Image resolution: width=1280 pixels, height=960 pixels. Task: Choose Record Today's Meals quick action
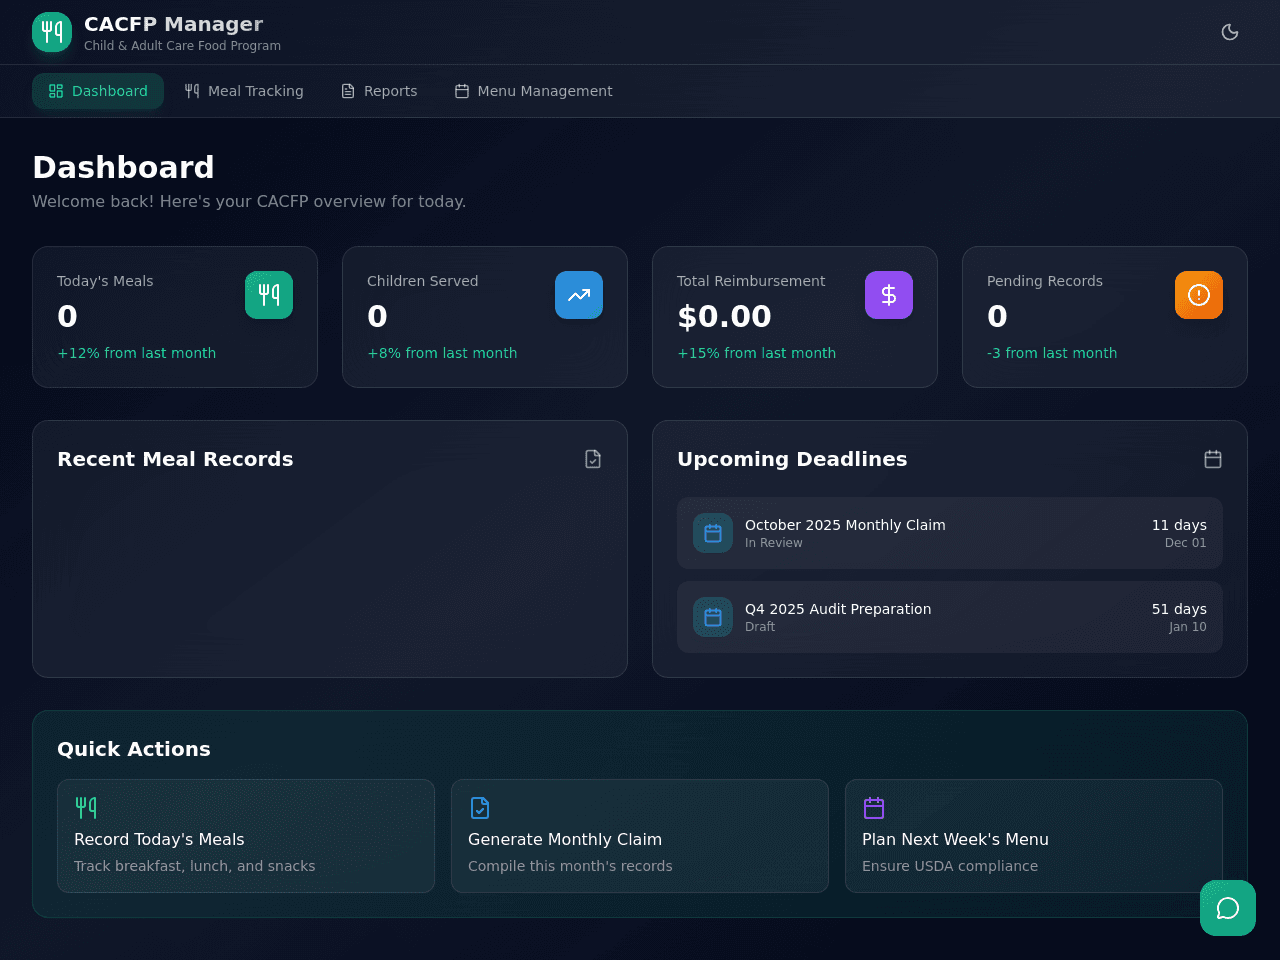click(246, 836)
